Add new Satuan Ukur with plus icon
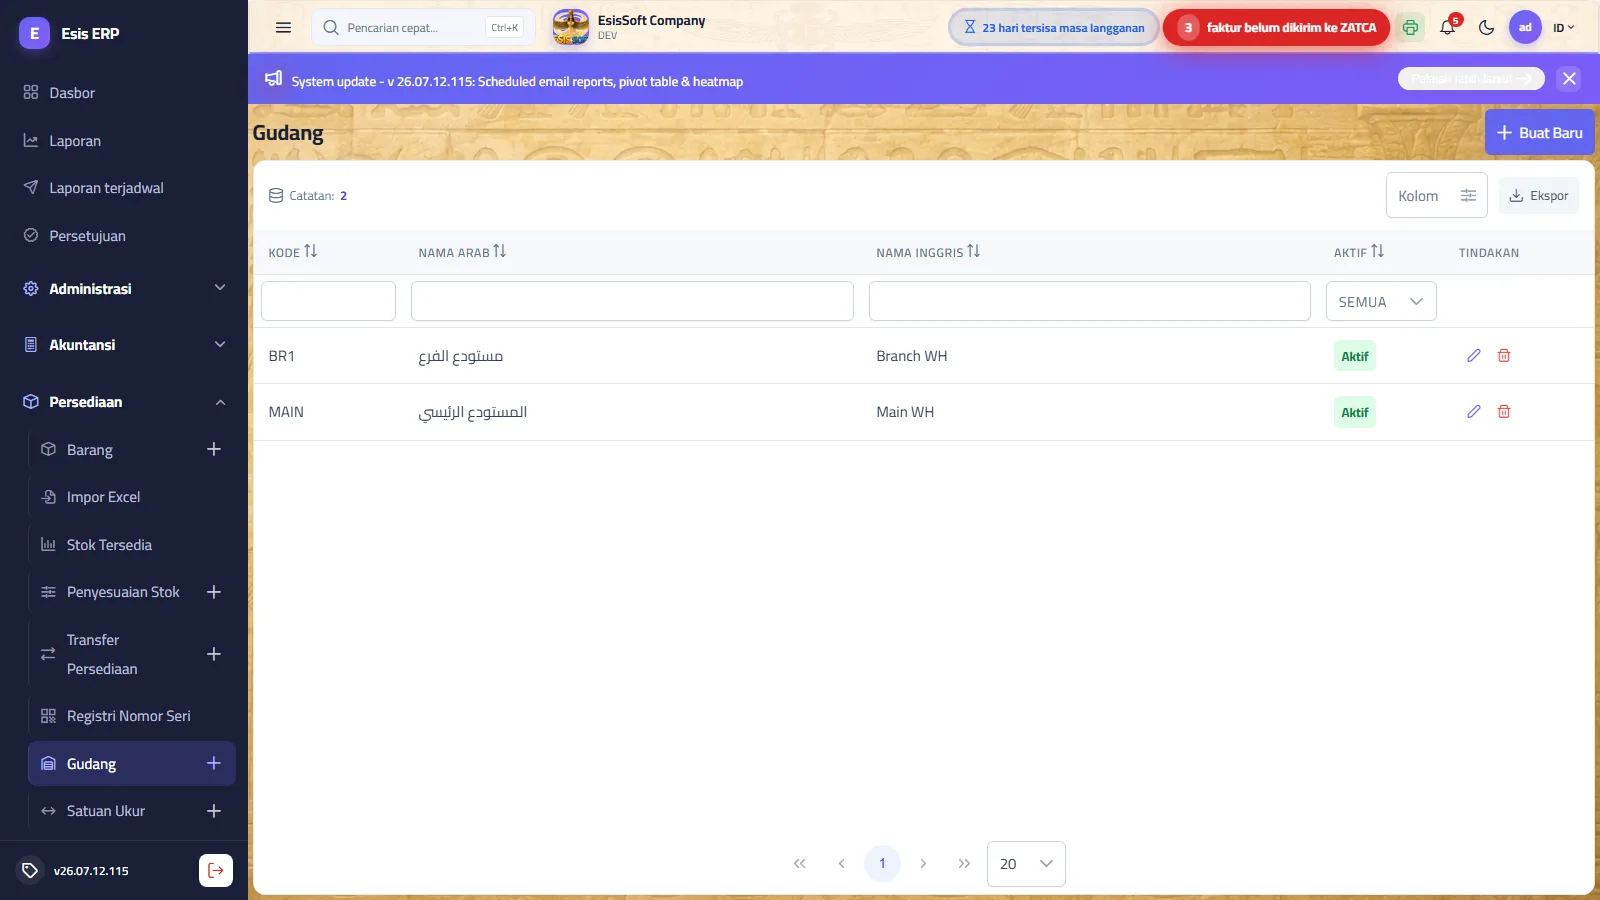 pos(213,811)
